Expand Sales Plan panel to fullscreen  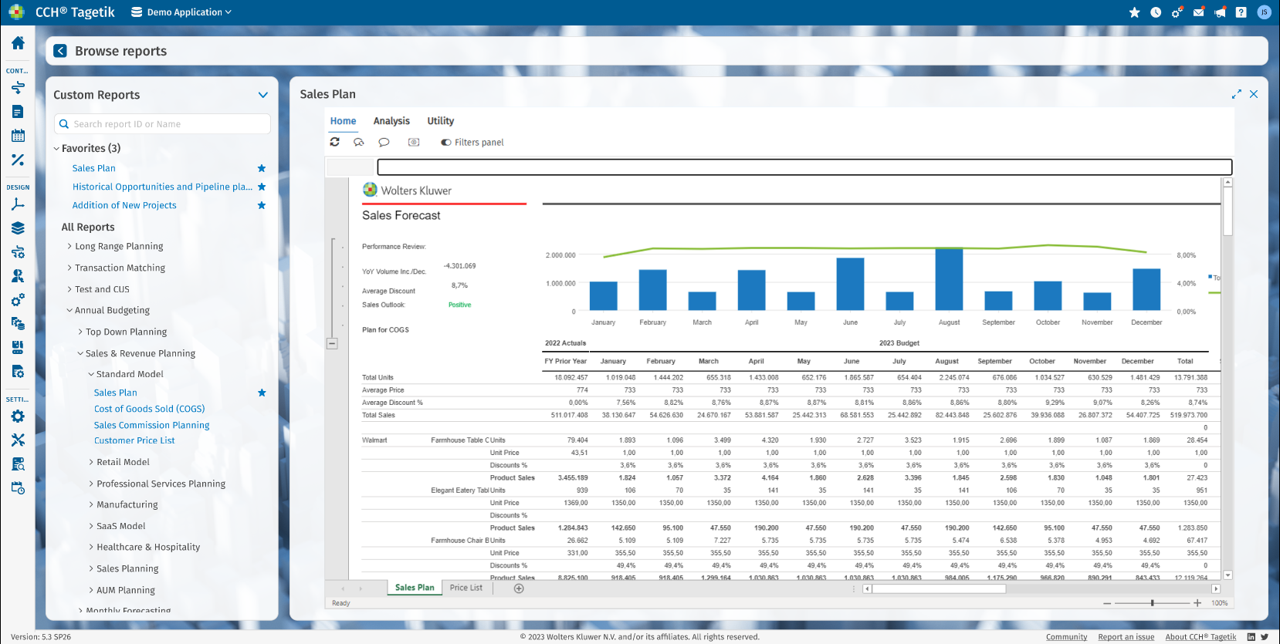[1237, 94]
